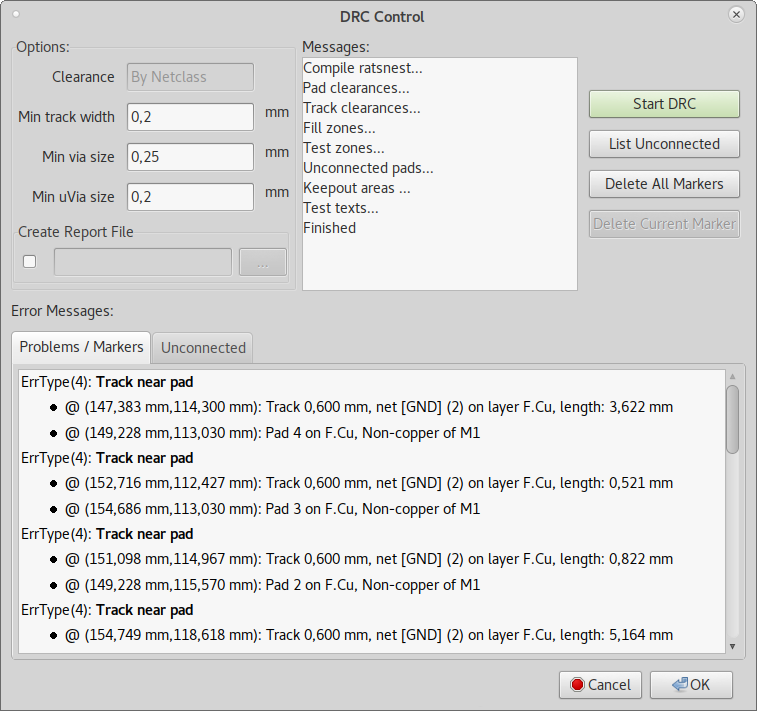Click the Clearance By Netclass field
This screenshot has width=757, height=711.
coord(190,77)
